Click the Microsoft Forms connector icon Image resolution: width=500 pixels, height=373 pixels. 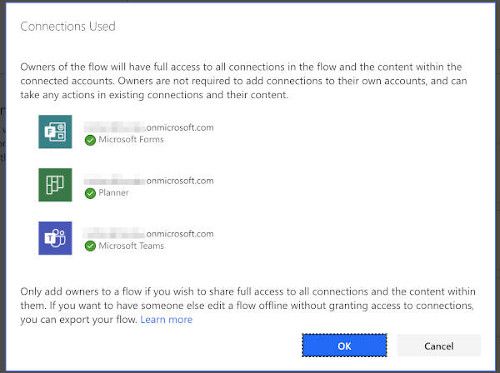55,132
